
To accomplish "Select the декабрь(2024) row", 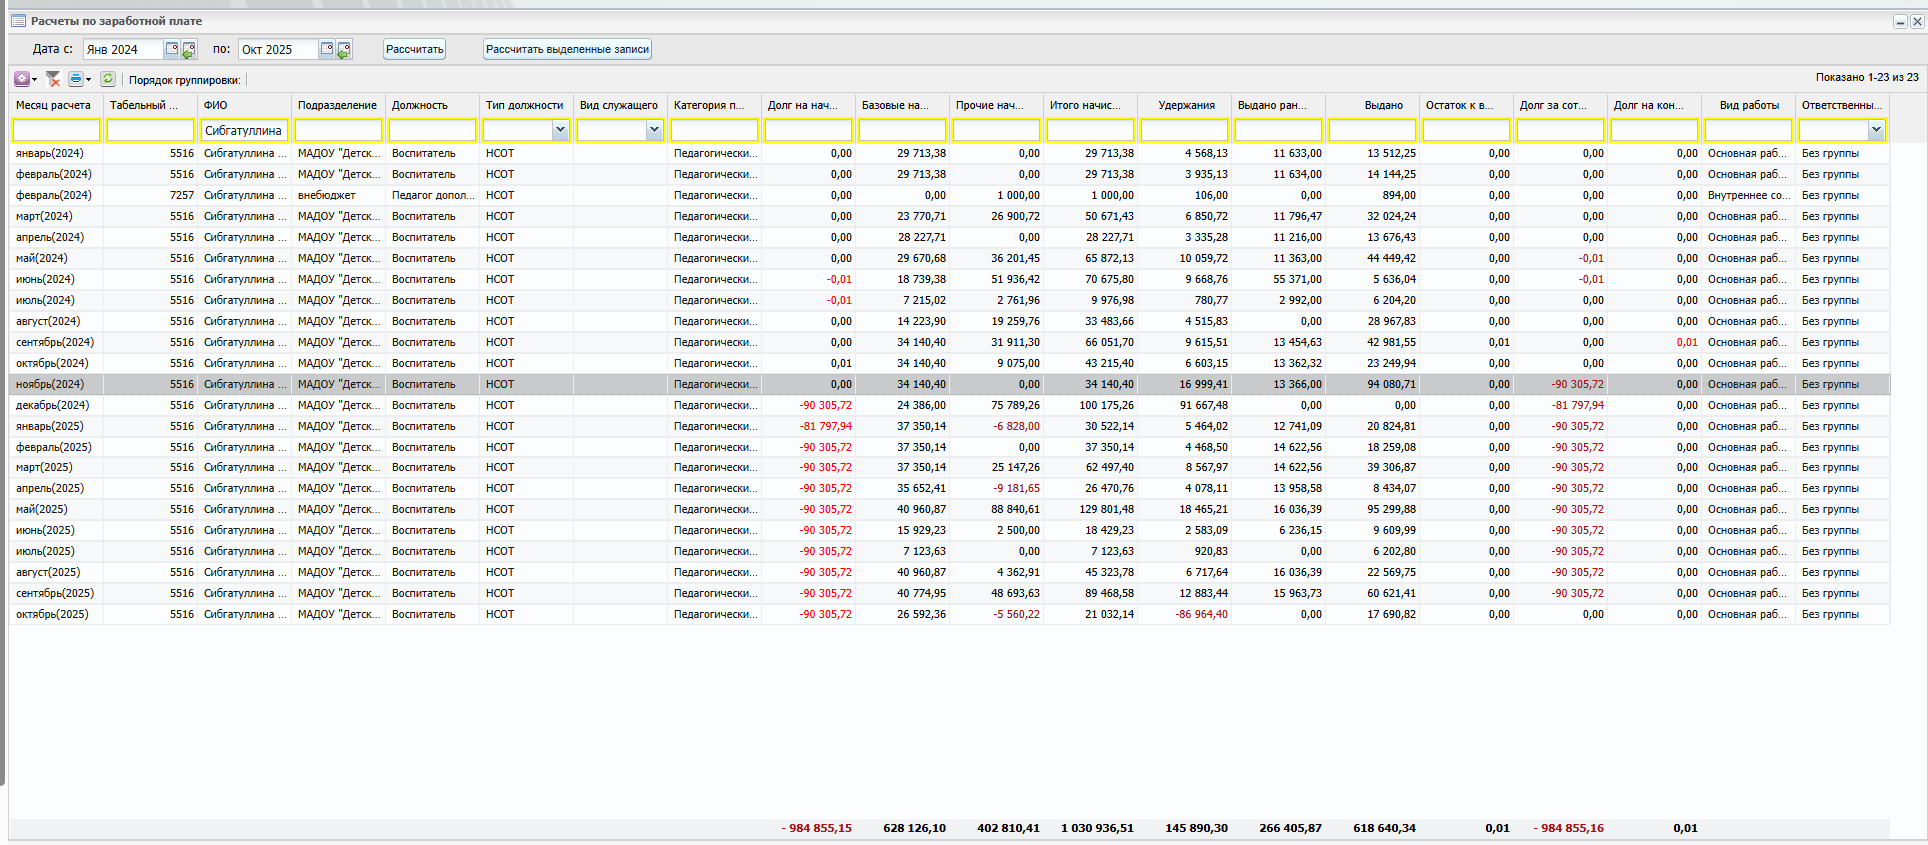I will (x=53, y=405).
